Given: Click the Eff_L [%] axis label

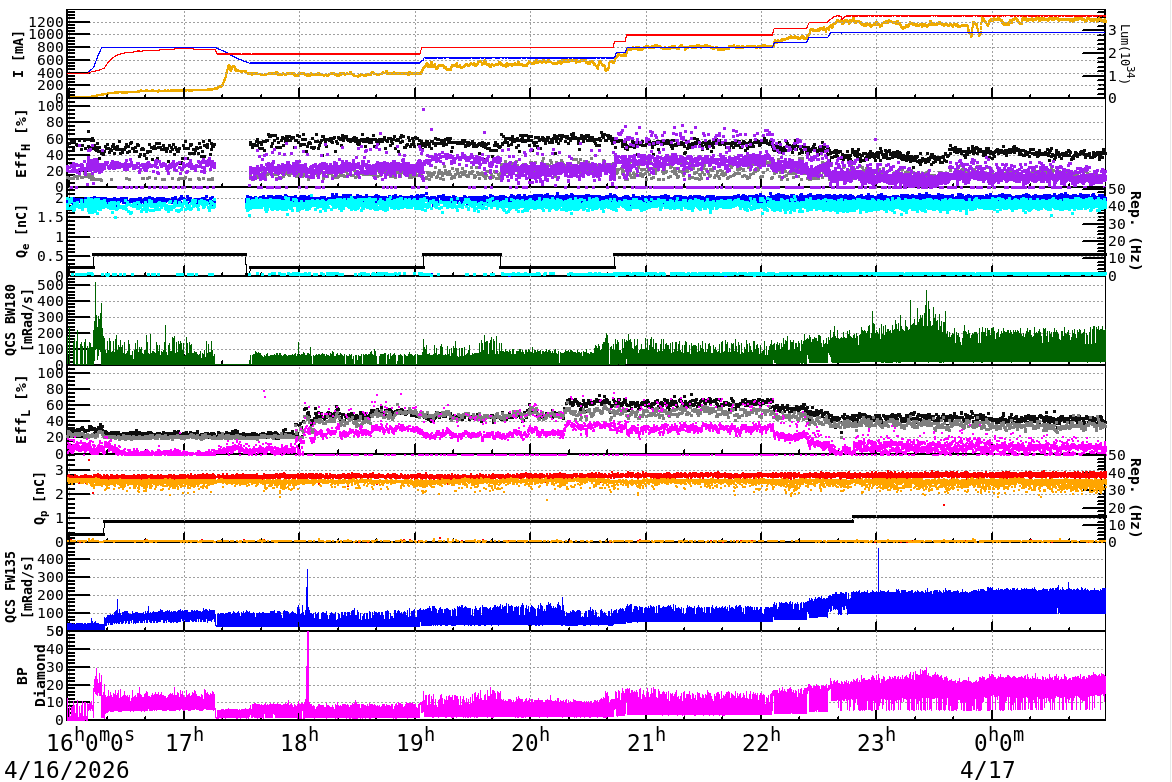Looking at the screenshot, I should (x=22, y=410).
